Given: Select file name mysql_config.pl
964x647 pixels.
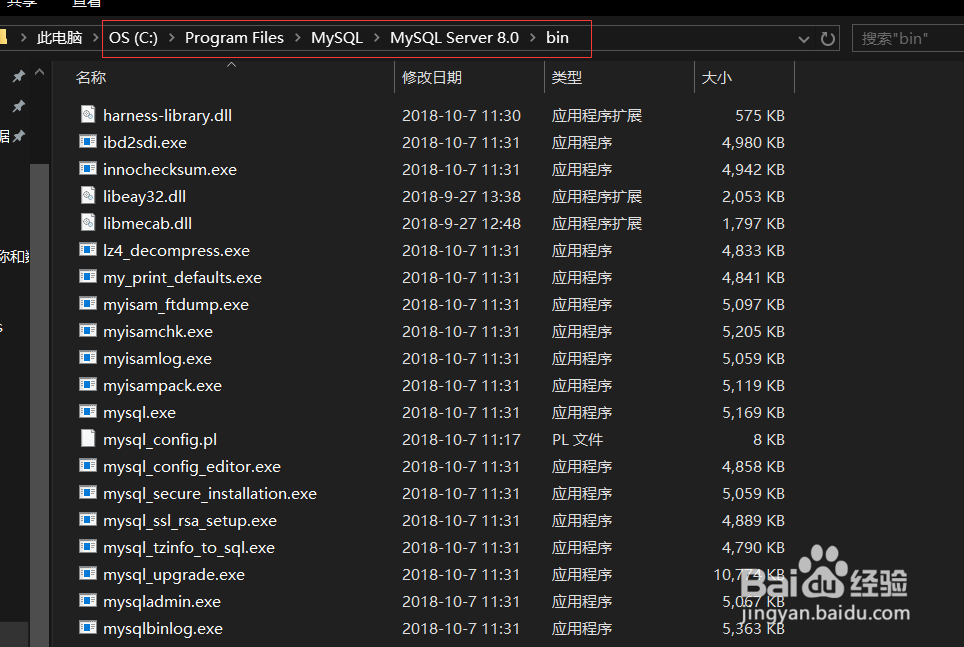Looking at the screenshot, I should coord(160,440).
